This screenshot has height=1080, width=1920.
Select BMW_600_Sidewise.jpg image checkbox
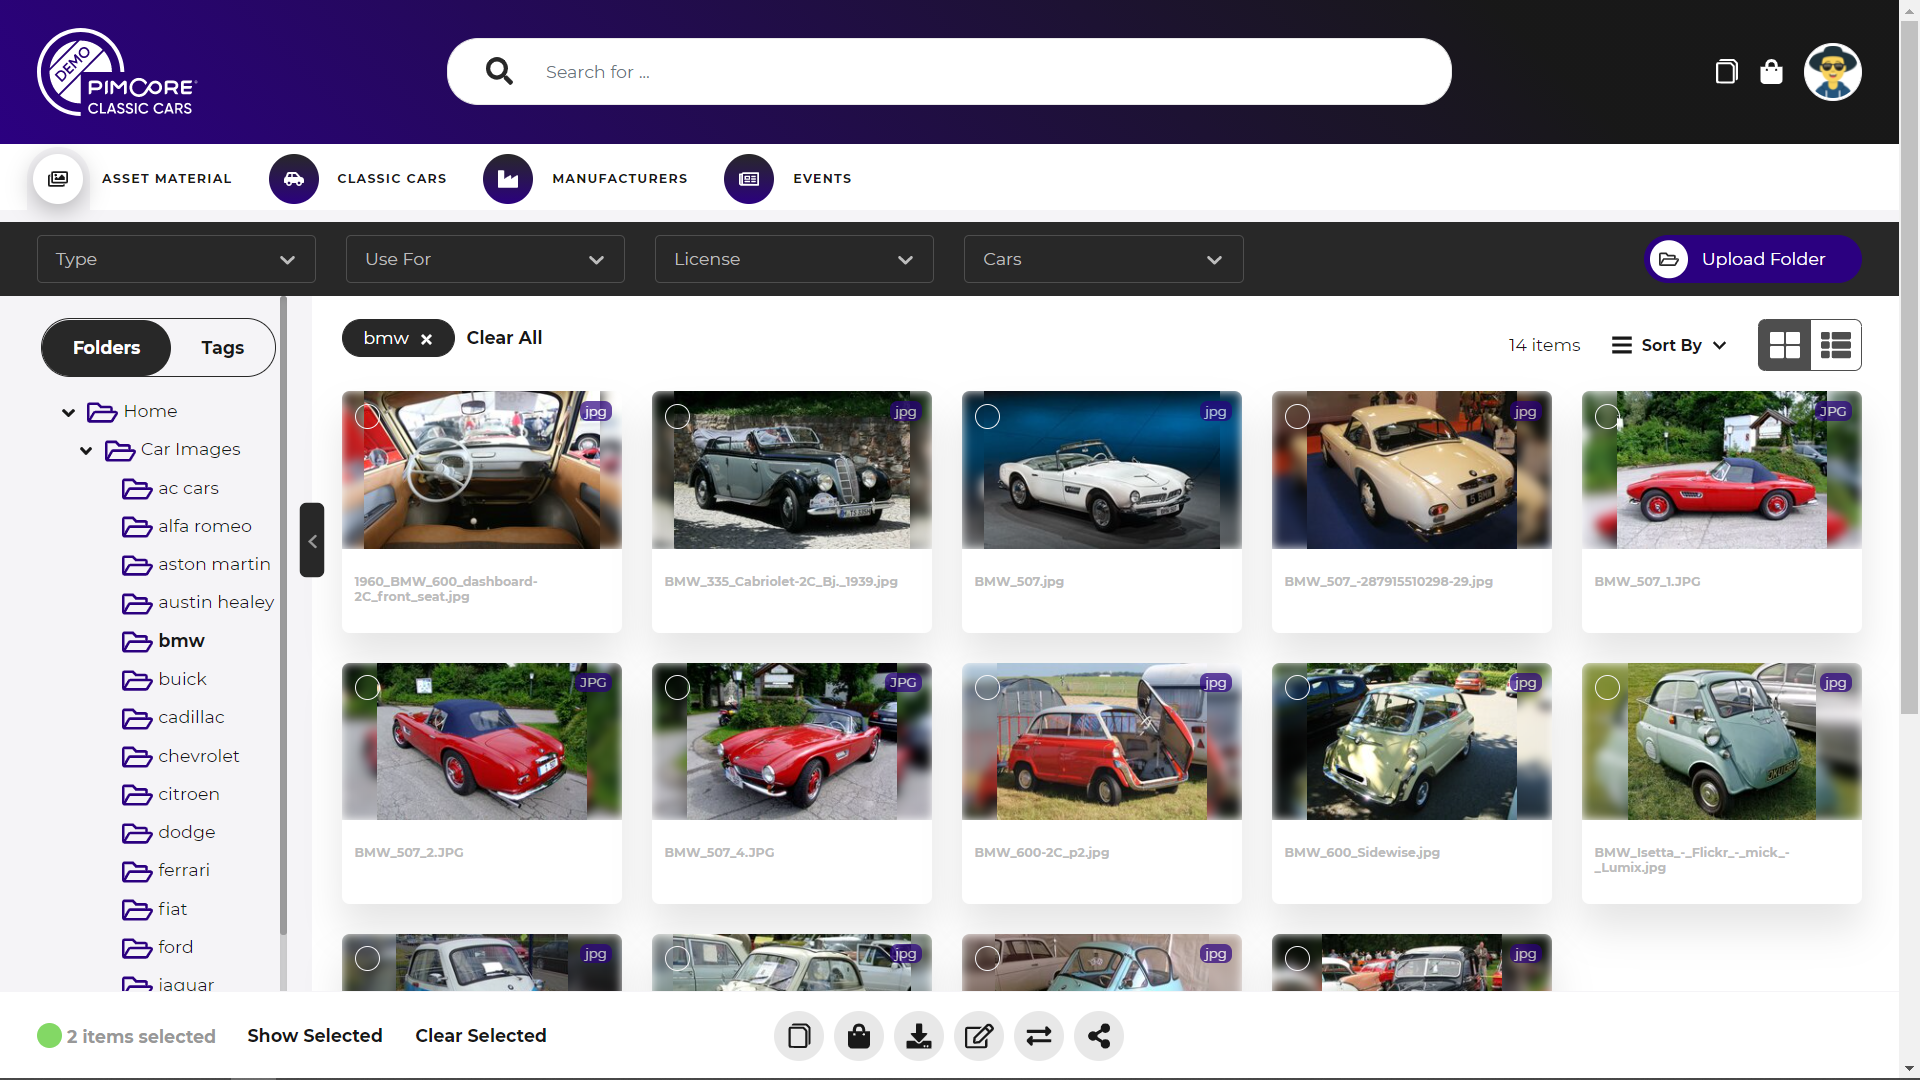(1298, 688)
